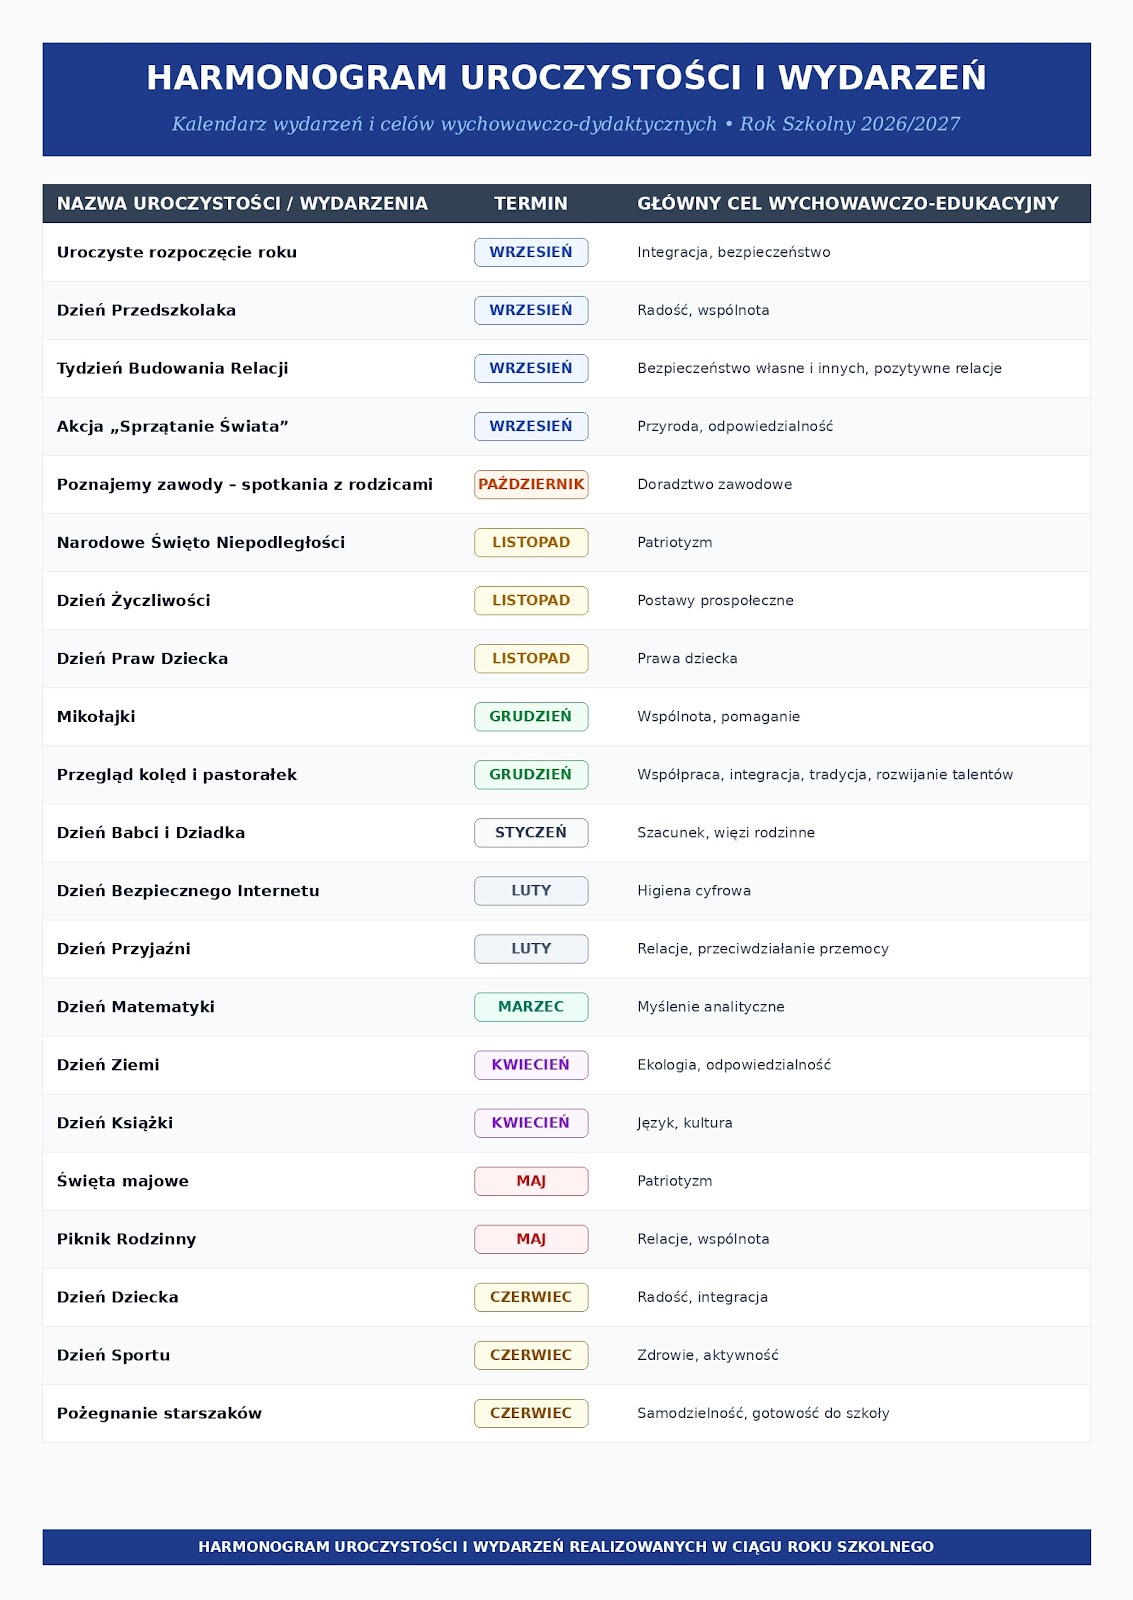Click LISTOPAD badge beside Dzień Życzliwości
1133x1600 pixels.
point(531,600)
